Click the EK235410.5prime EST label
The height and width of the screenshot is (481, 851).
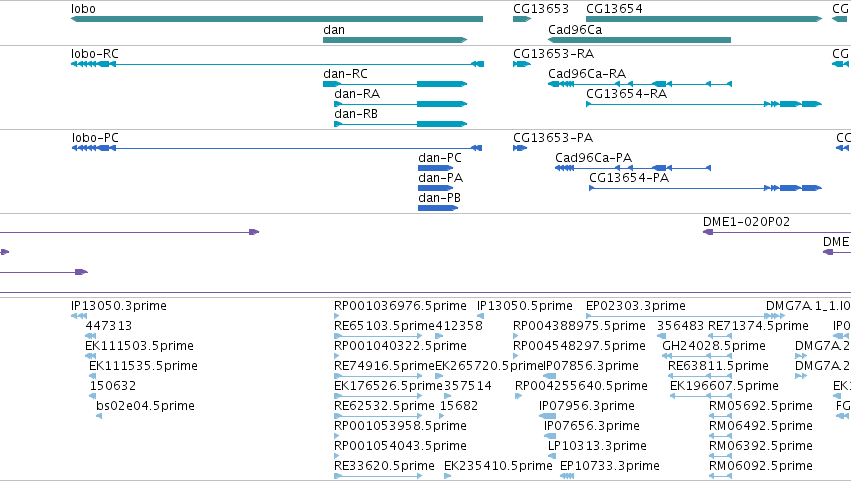coord(498,467)
